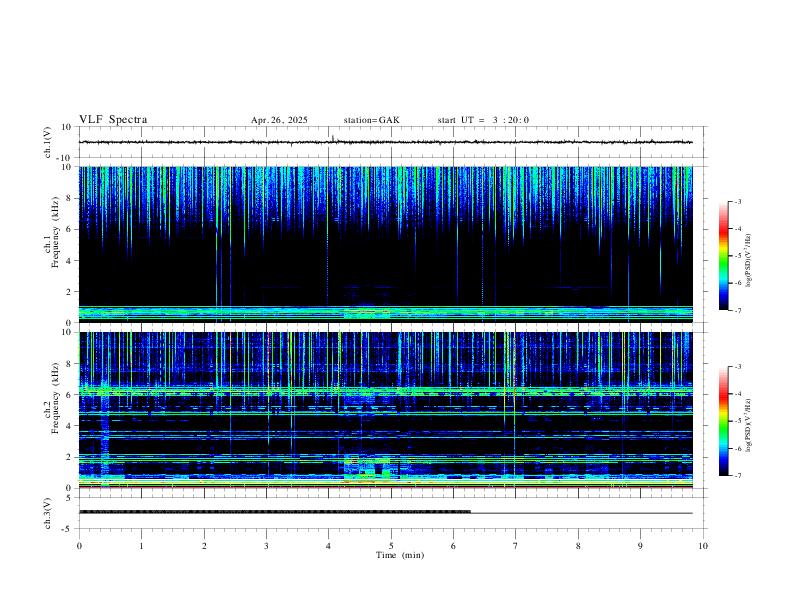
Task: Click the ch.1 colorbar log(PSD) label
Action: [x=749, y=260]
